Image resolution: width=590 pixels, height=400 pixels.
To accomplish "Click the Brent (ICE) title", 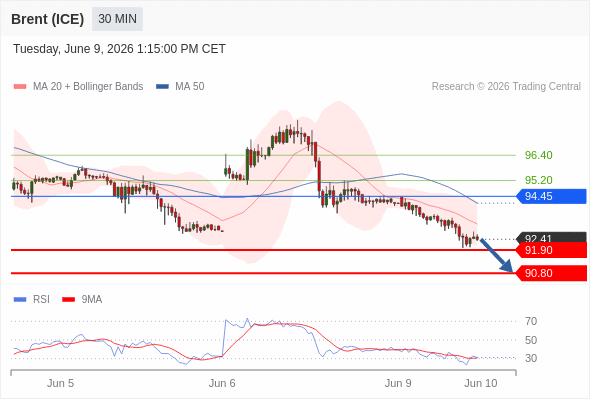I will click(47, 19).
